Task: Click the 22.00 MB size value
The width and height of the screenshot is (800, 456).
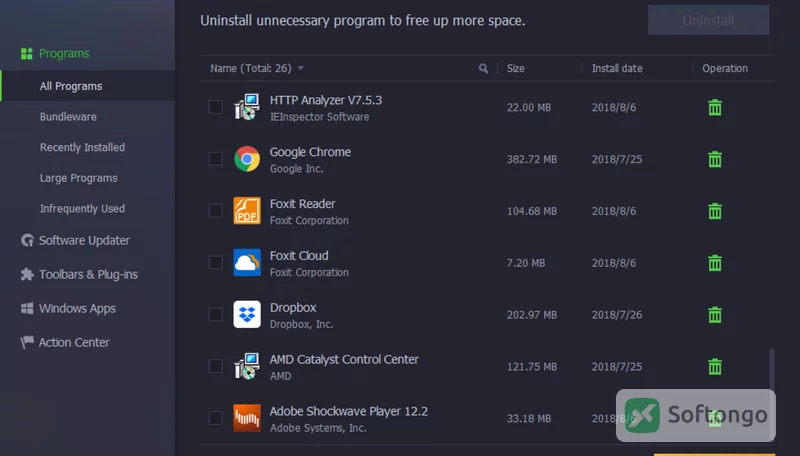Action: point(529,108)
